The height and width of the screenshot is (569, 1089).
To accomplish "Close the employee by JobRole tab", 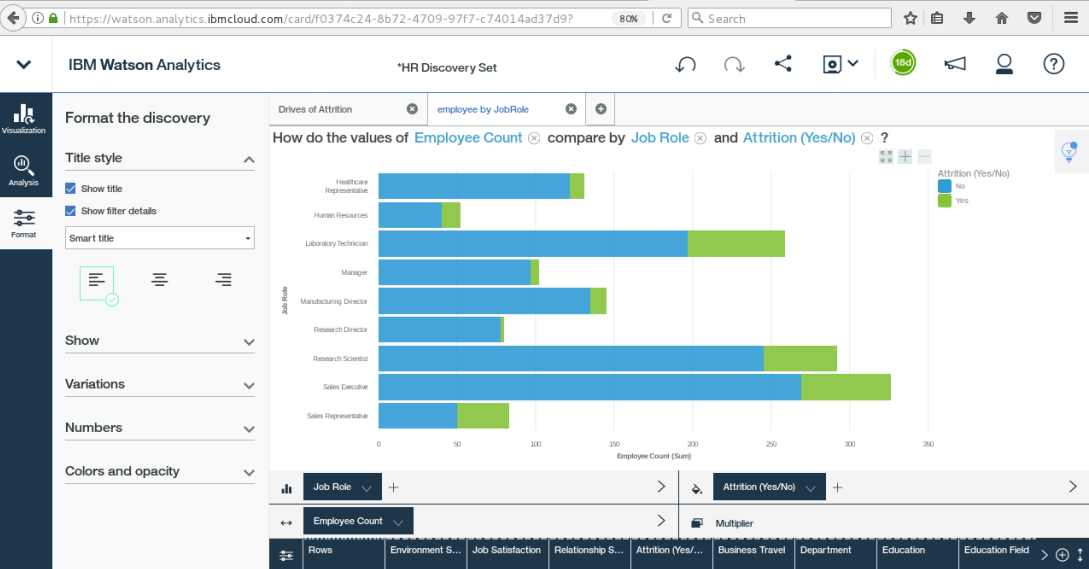I will tap(571, 109).
